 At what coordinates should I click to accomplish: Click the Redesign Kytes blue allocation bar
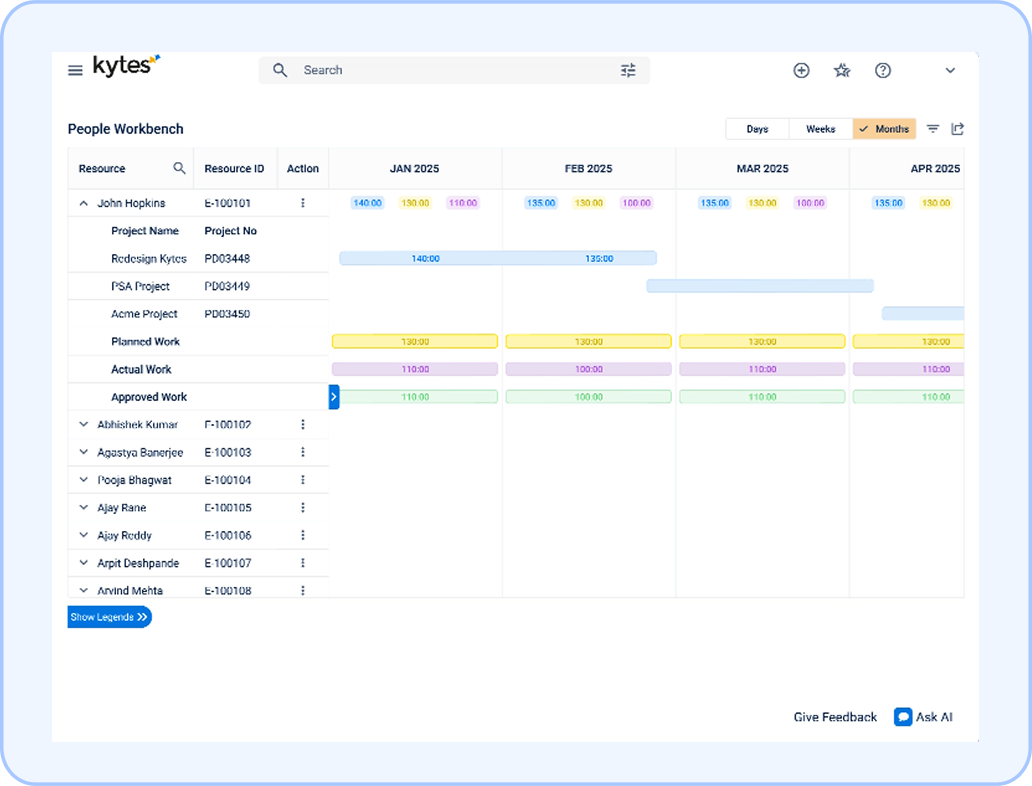[498, 258]
